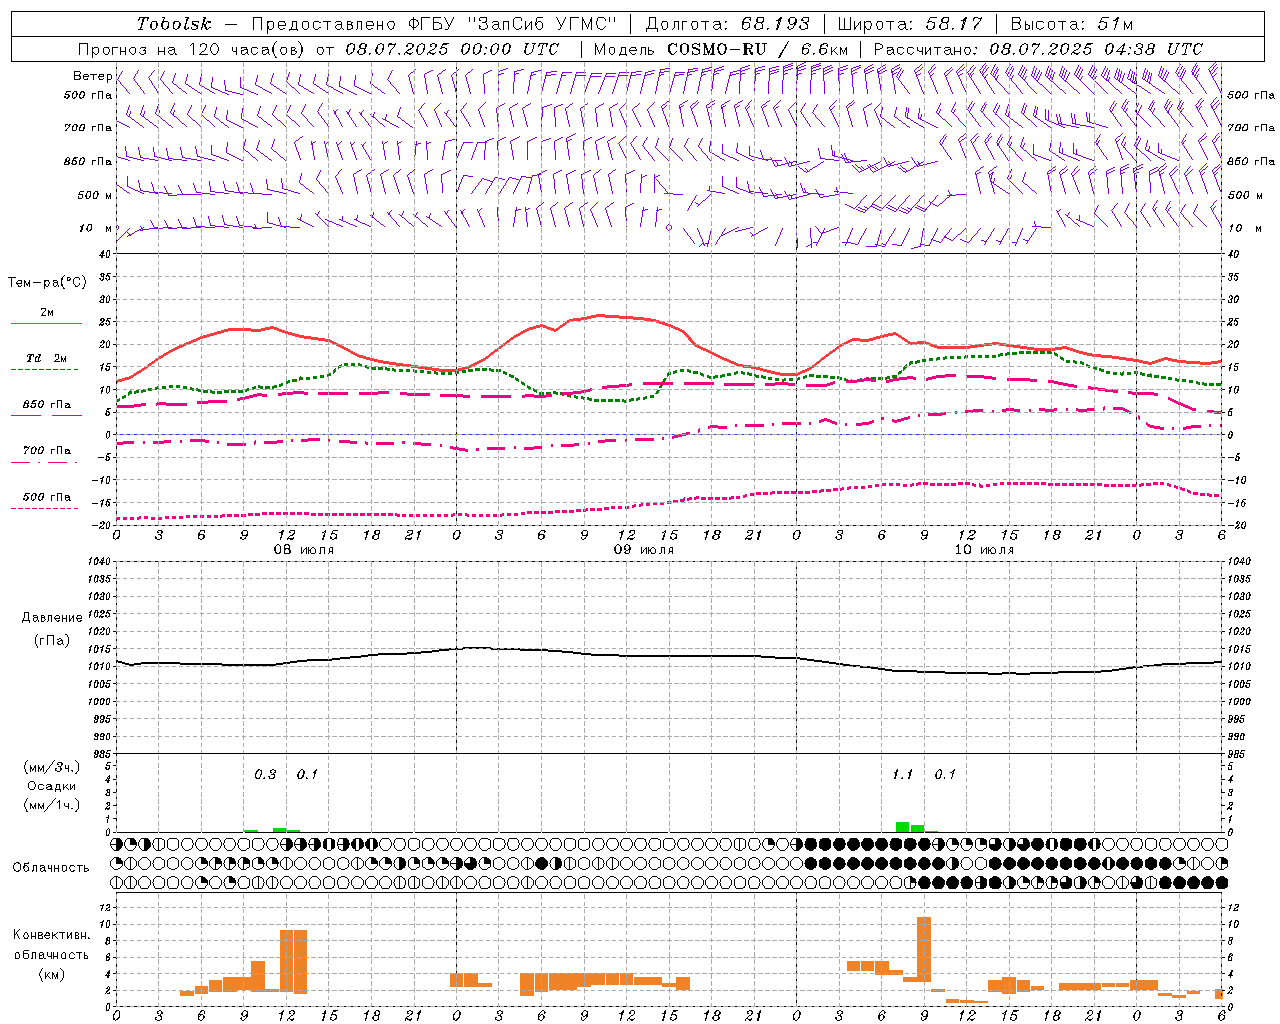Click the right-side 850 гПа wind level label
This screenshot has width=1280, height=1024.
pyautogui.click(x=1251, y=161)
